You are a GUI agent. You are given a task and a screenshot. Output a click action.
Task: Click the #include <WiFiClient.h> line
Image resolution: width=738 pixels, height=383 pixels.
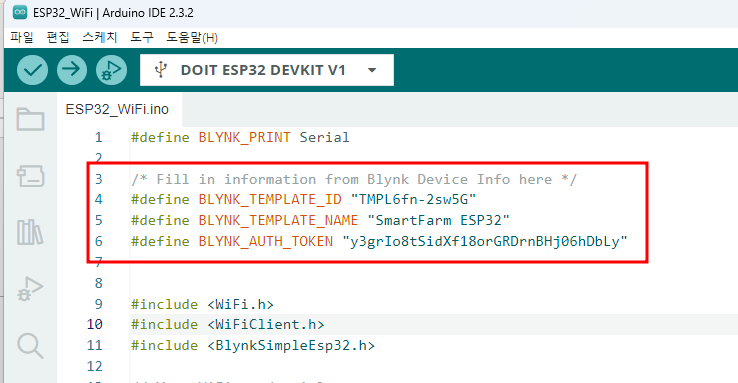228,324
